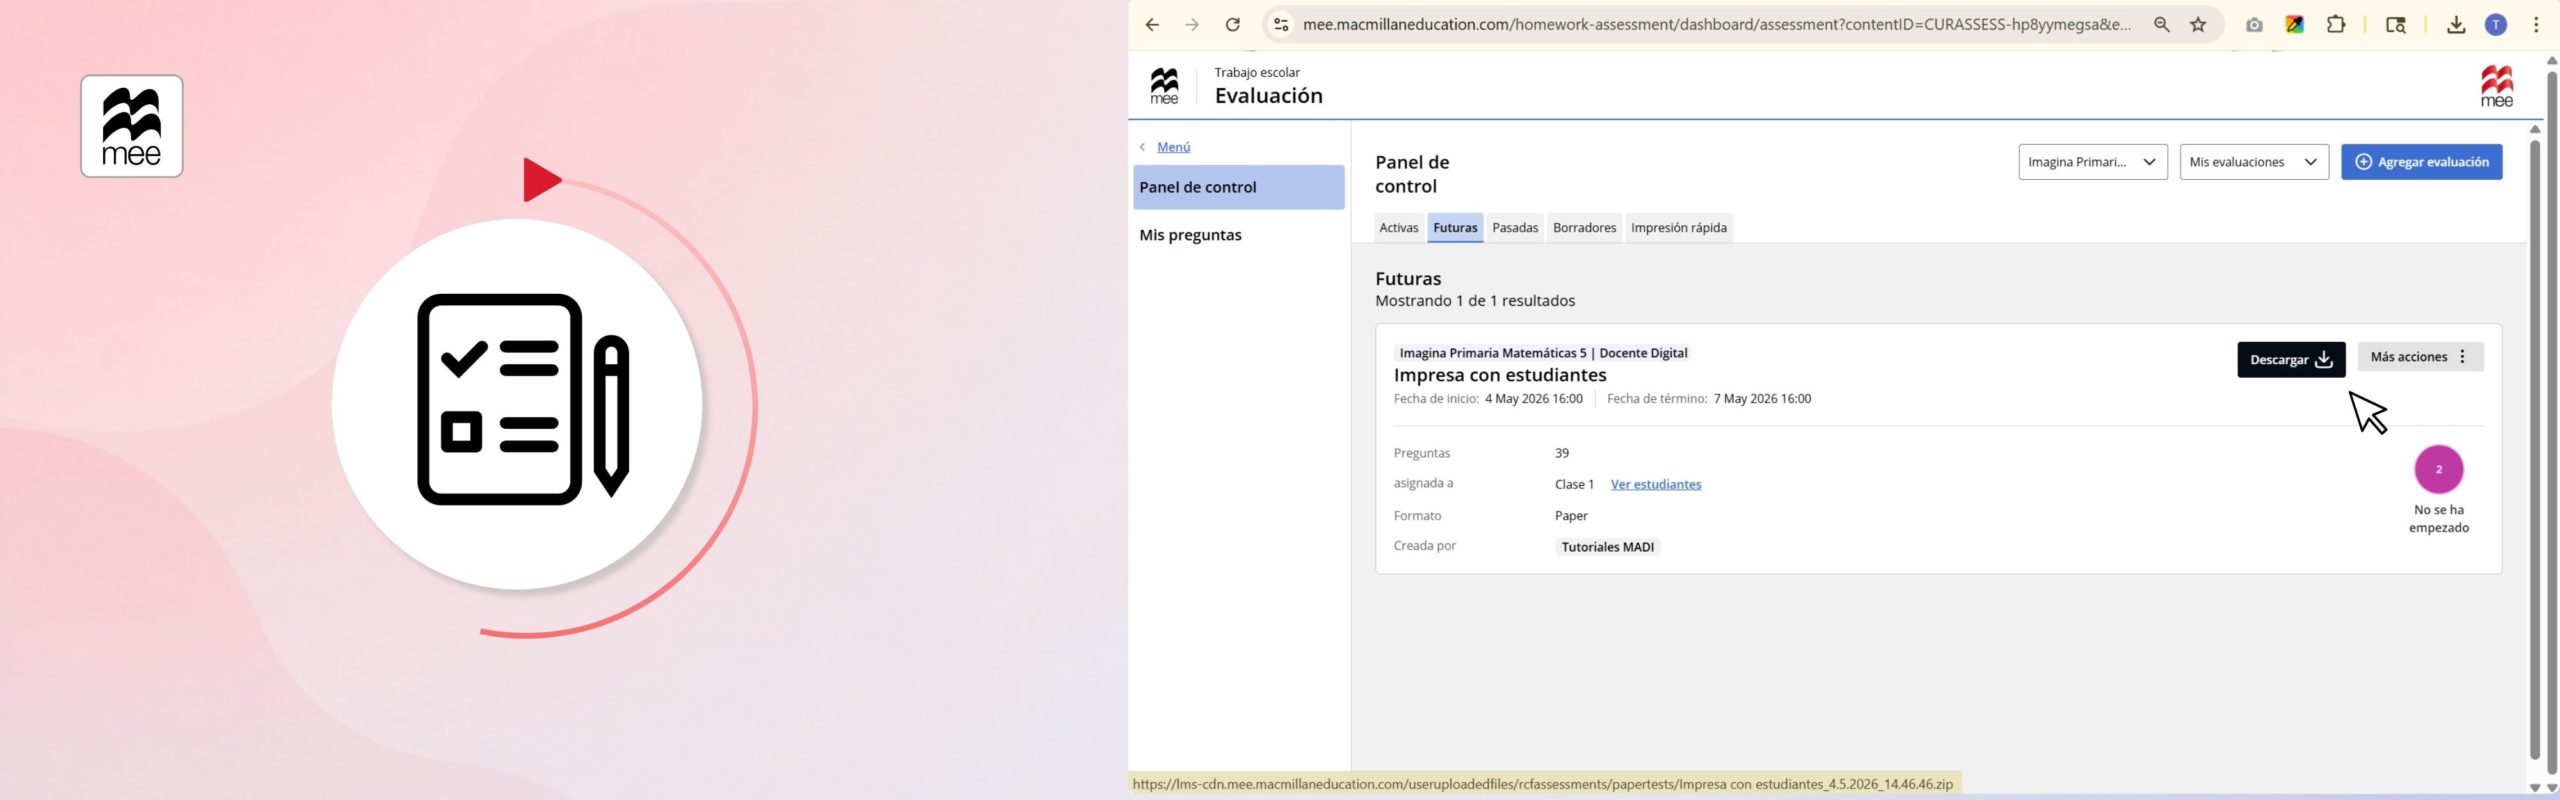This screenshot has height=800, width=2560.
Task: Open the 'Más acciones' button
Action: click(2420, 357)
